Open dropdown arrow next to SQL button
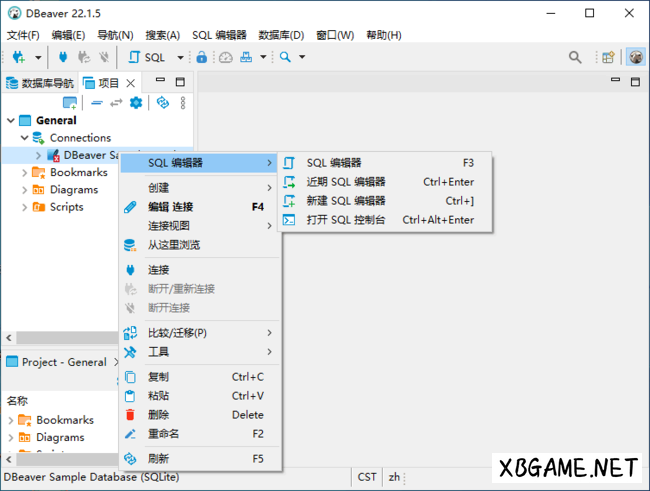Viewport: 650px width, 491px height. 180,57
